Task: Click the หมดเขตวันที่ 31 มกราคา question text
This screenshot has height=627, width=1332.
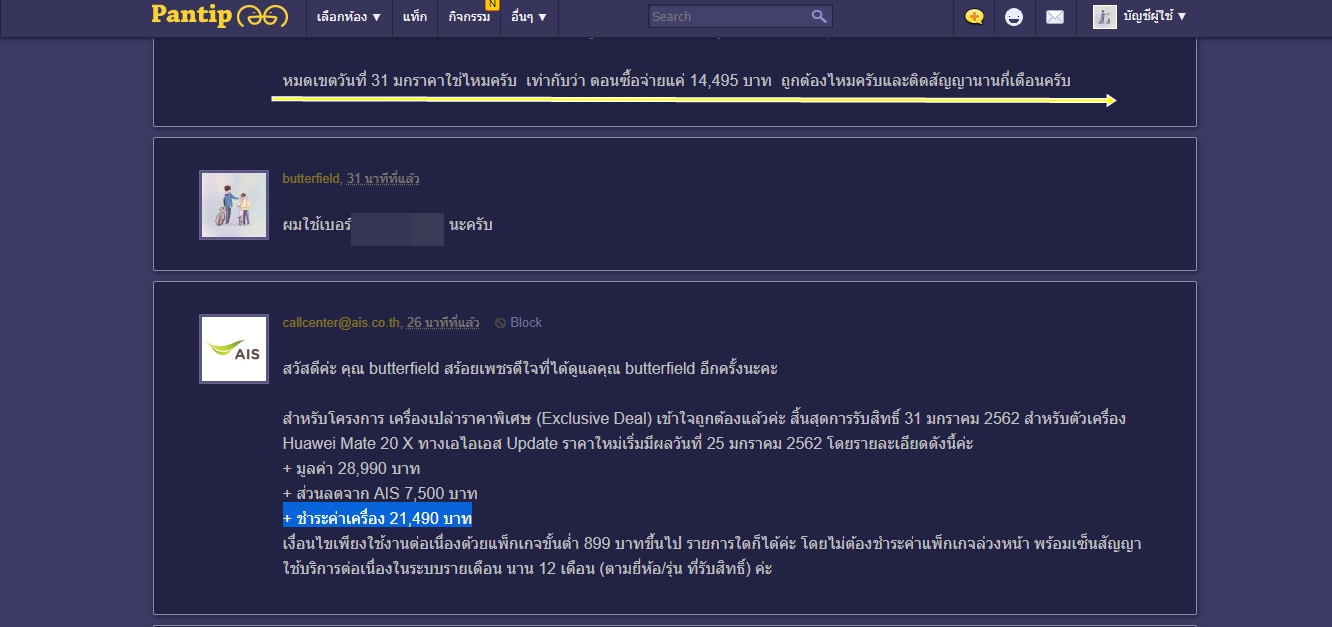Action: [676, 81]
